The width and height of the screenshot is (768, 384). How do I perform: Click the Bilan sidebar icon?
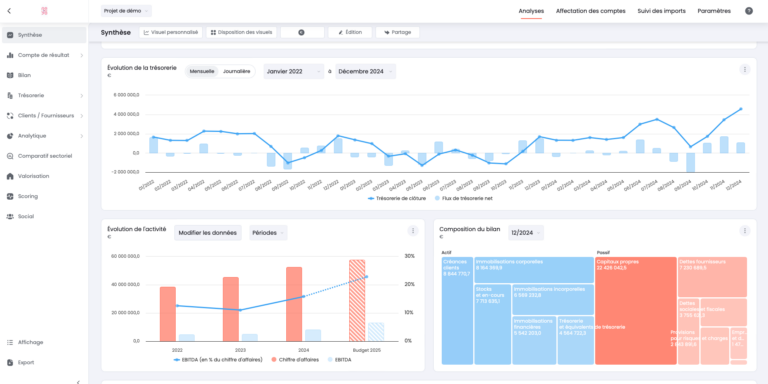tap(10, 75)
